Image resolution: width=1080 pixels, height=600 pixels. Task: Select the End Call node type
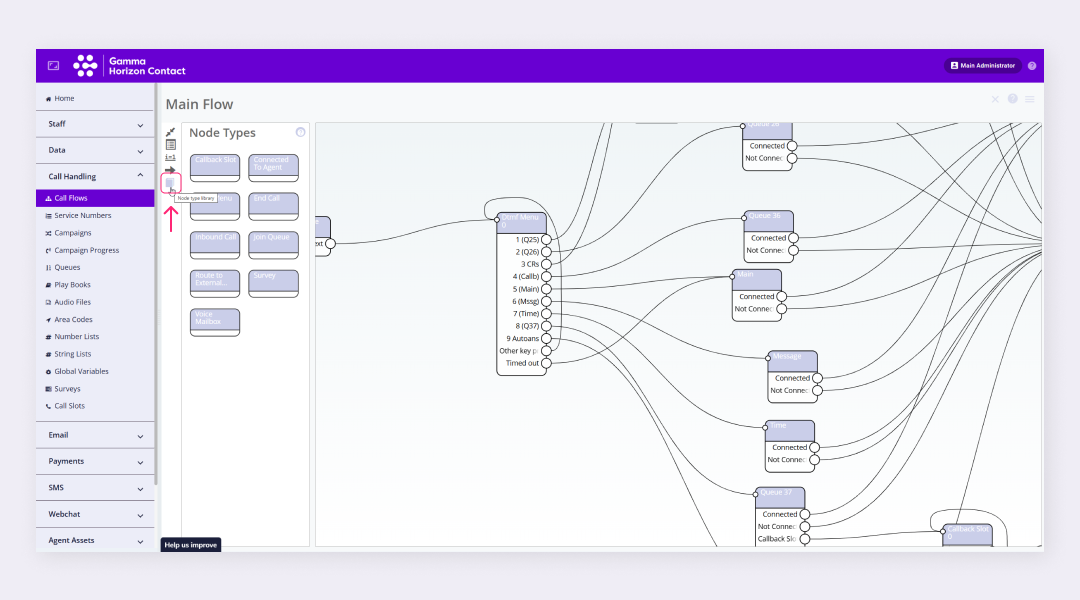pos(273,206)
